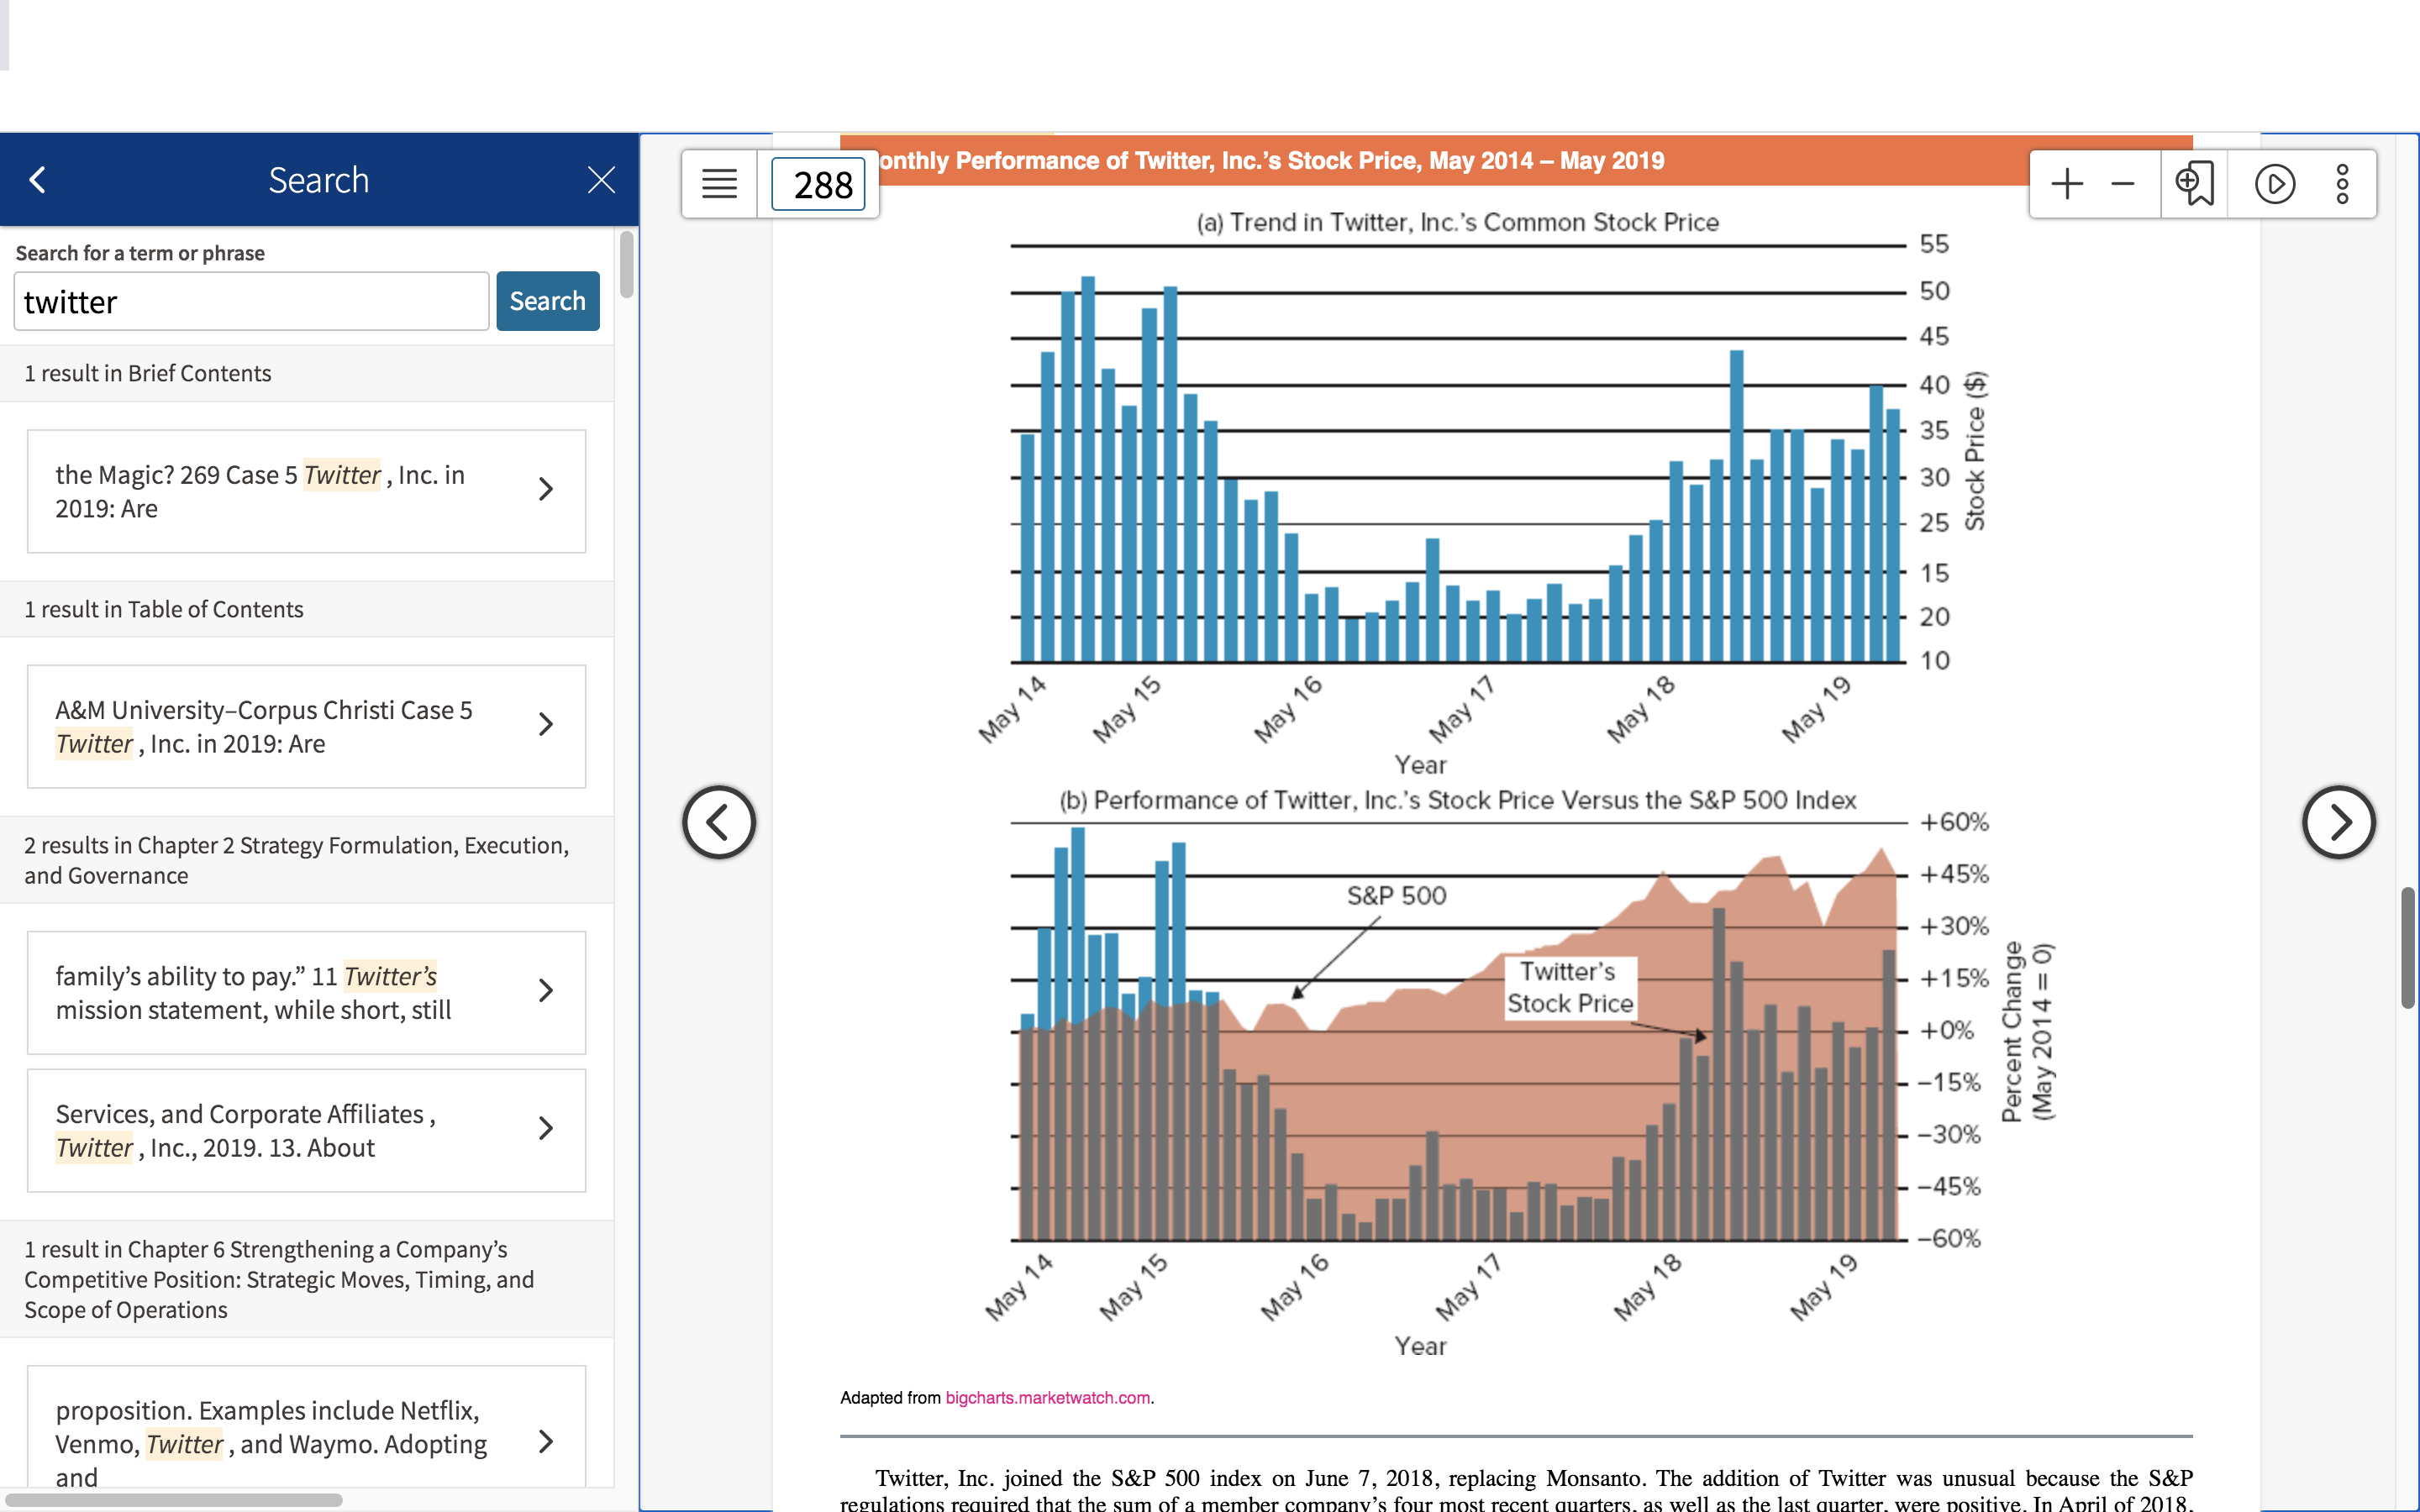This screenshot has height=1512, width=2420.
Task: Go to the previous page
Action: pos(719,822)
